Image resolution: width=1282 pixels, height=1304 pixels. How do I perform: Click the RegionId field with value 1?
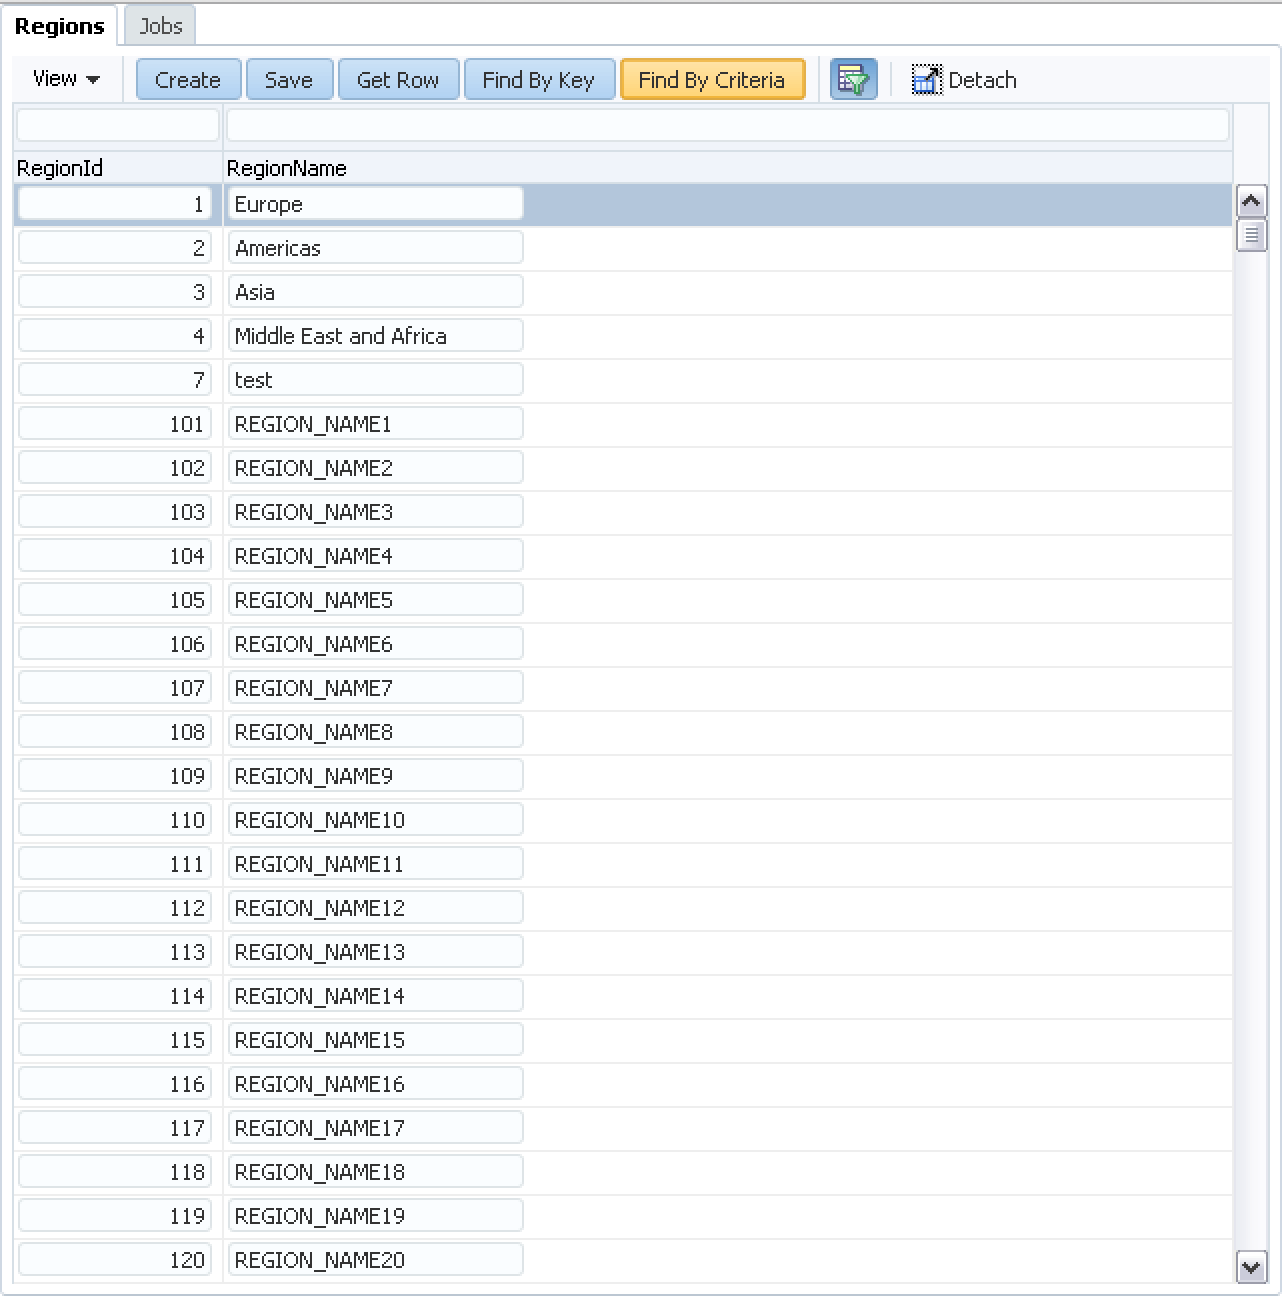tap(115, 204)
